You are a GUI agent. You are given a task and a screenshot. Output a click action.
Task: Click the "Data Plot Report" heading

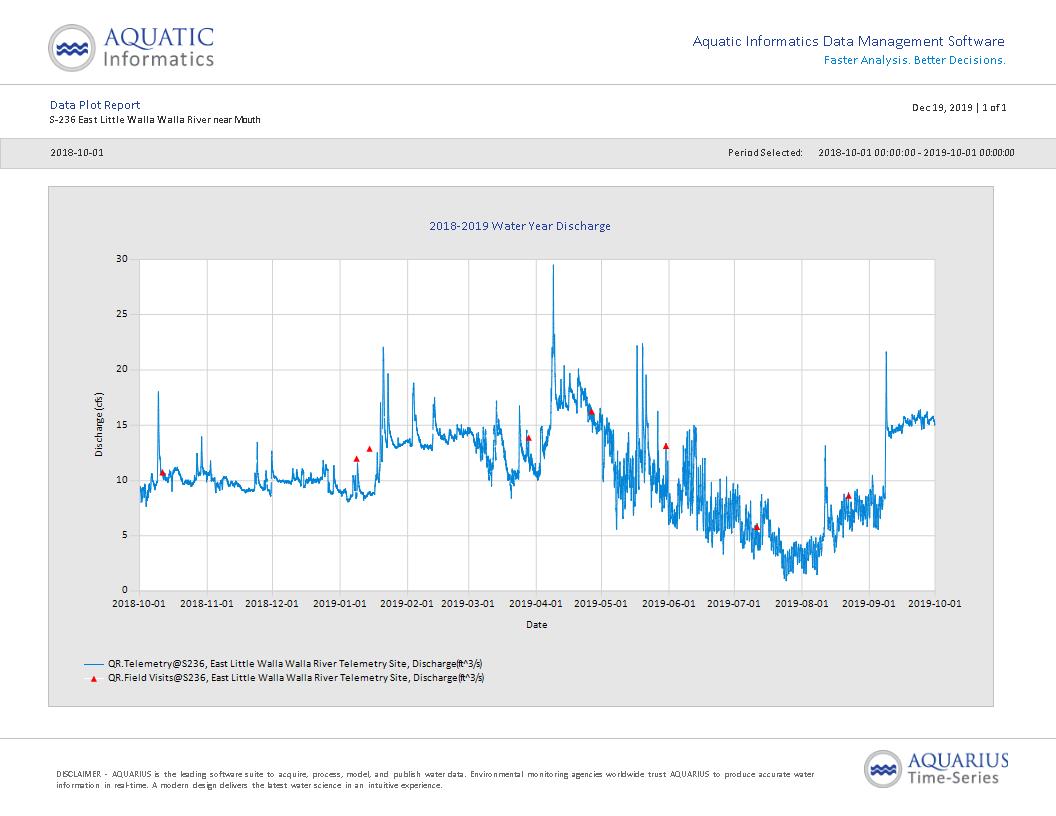pos(95,105)
